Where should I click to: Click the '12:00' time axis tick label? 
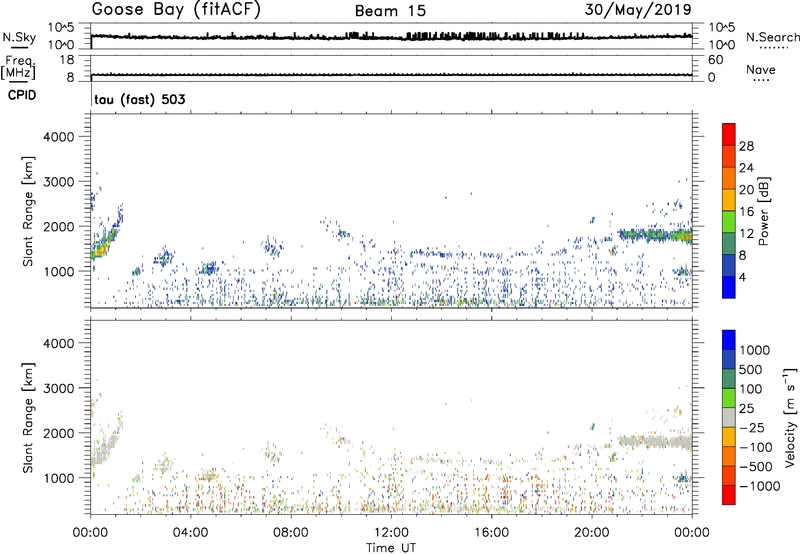(x=391, y=533)
